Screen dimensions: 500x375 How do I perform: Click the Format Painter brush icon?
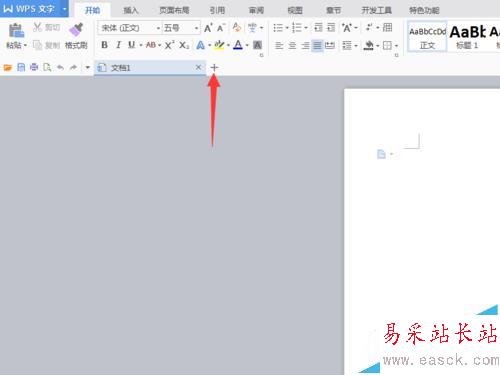click(x=76, y=30)
